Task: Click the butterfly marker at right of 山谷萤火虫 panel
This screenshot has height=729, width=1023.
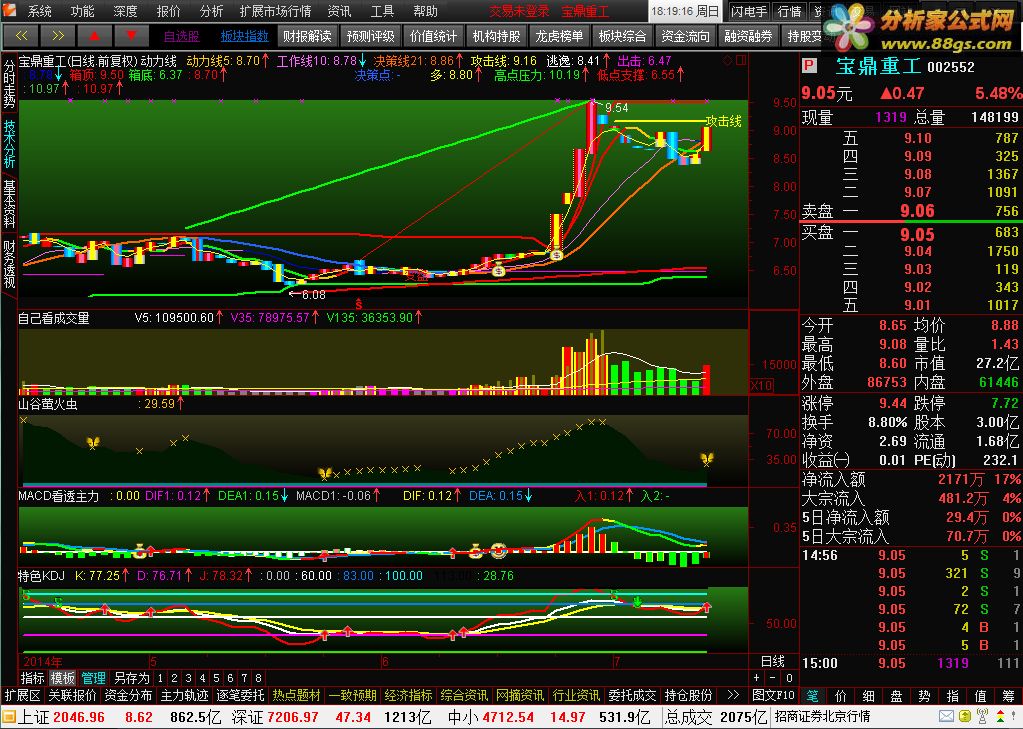Action: 707,459
